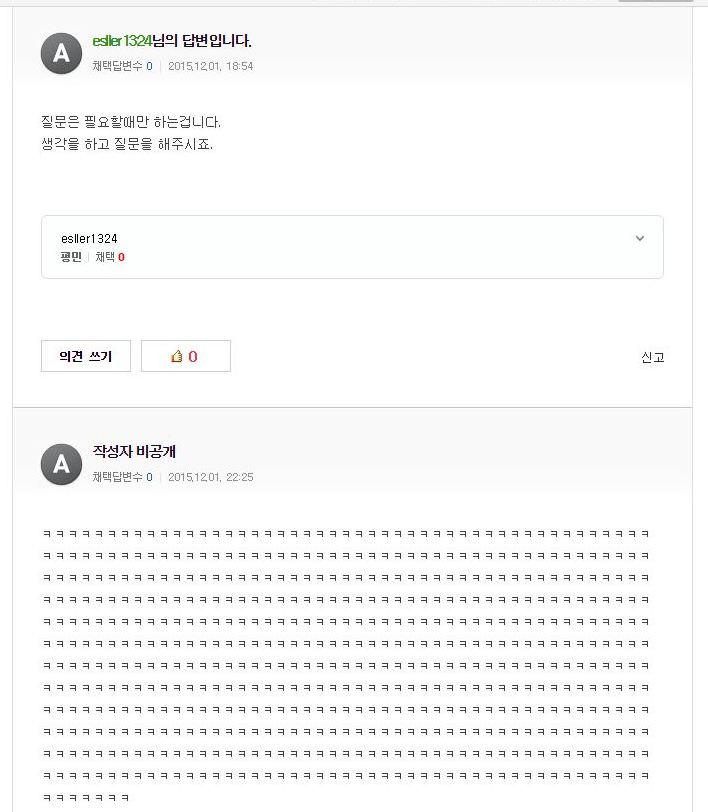Viewport: 708px width, 812px height.
Task: Click the 2015.12.01. 22:25 timestamp
Action: [x=211, y=477]
